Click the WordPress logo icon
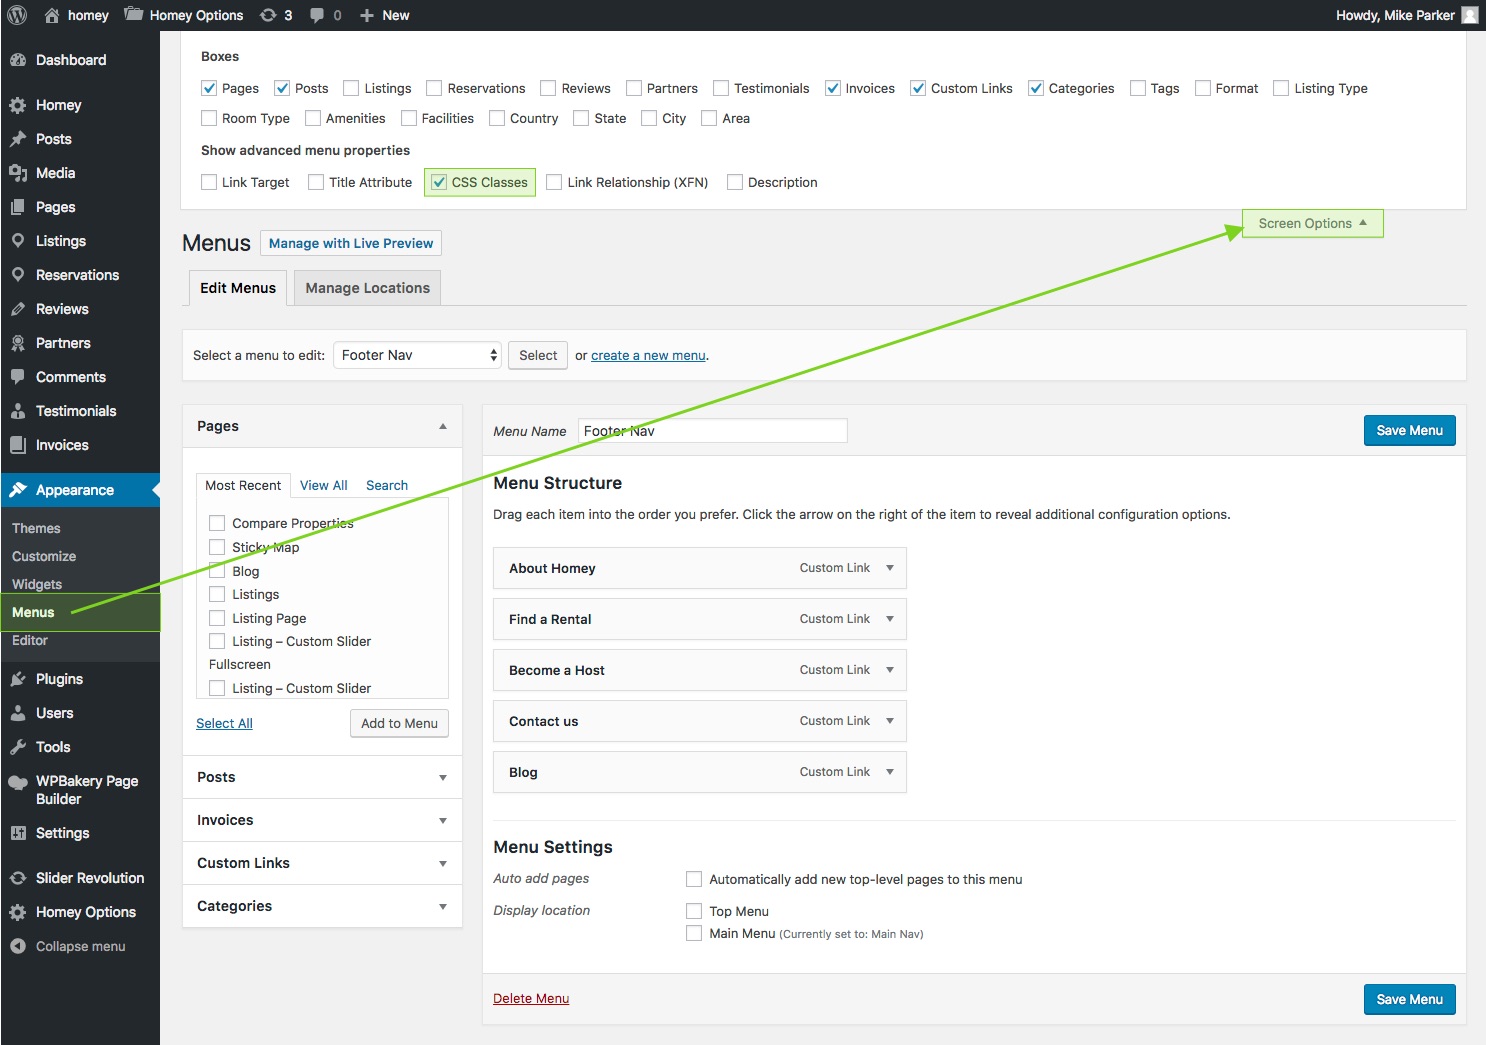The width and height of the screenshot is (1486, 1045). point(17,15)
